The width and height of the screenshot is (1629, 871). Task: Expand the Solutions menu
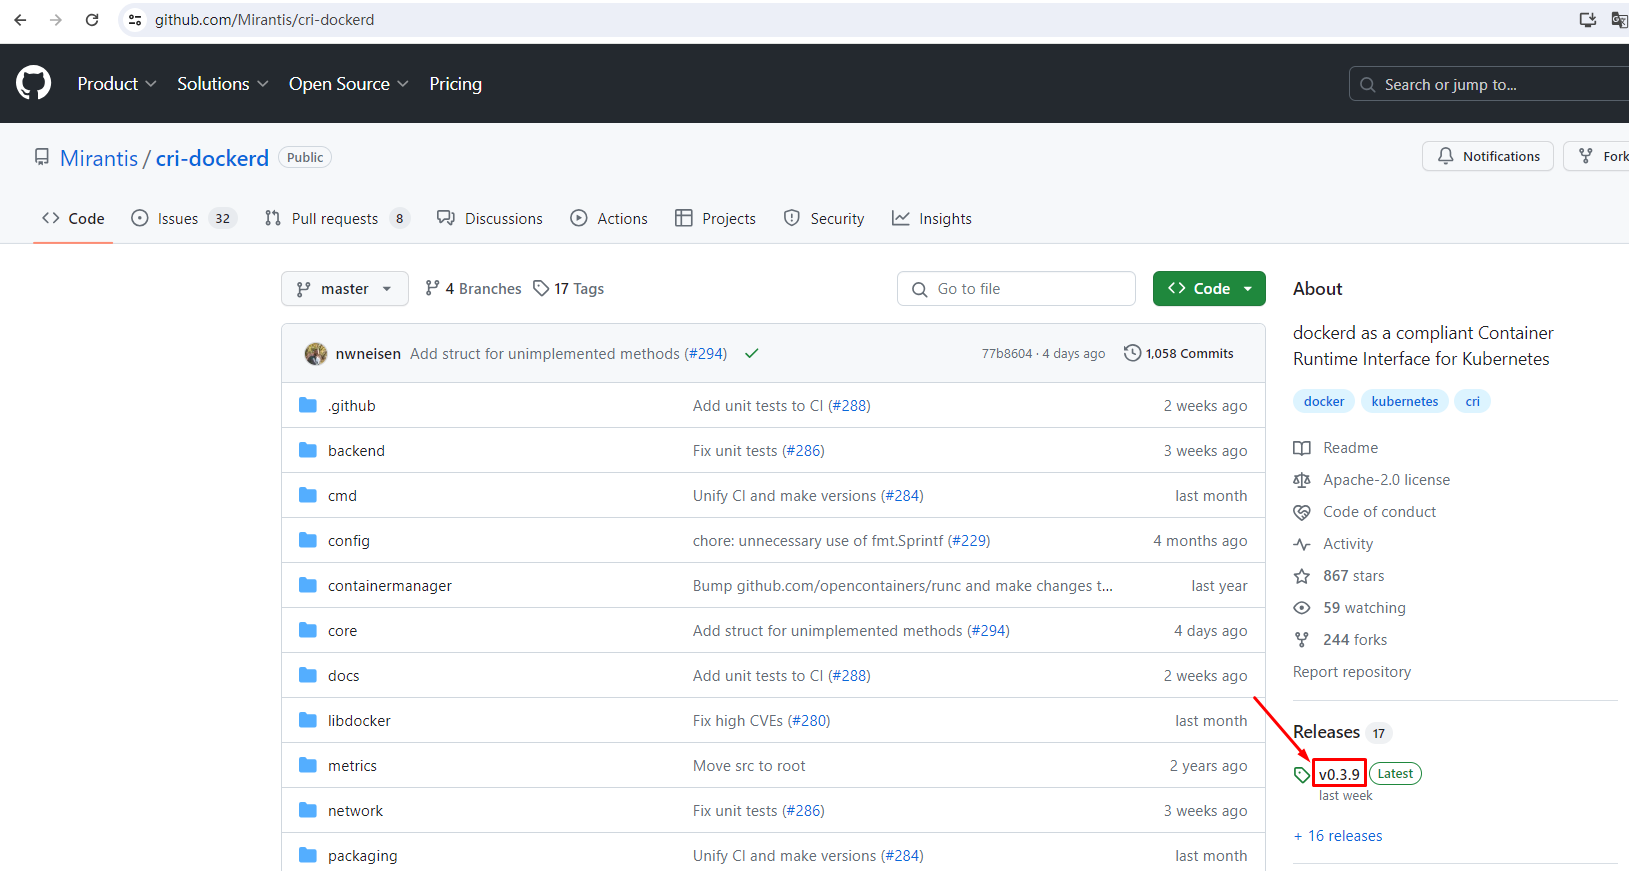click(223, 84)
